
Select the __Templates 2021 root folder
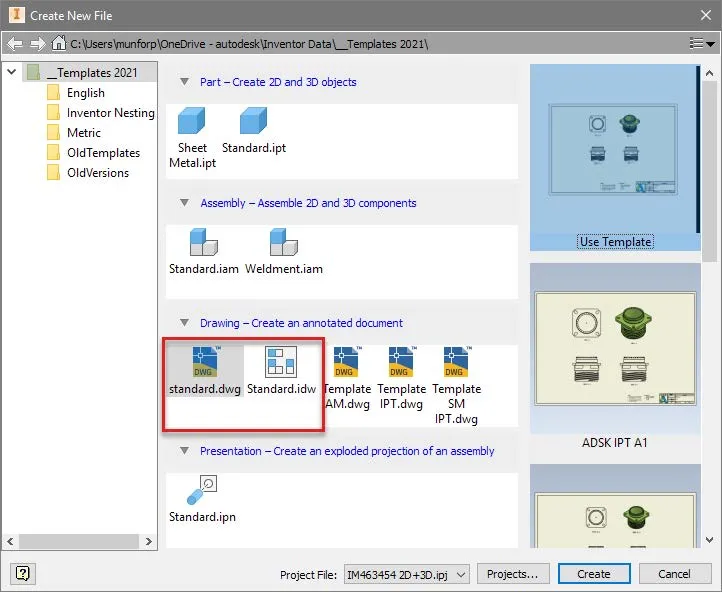click(89, 73)
